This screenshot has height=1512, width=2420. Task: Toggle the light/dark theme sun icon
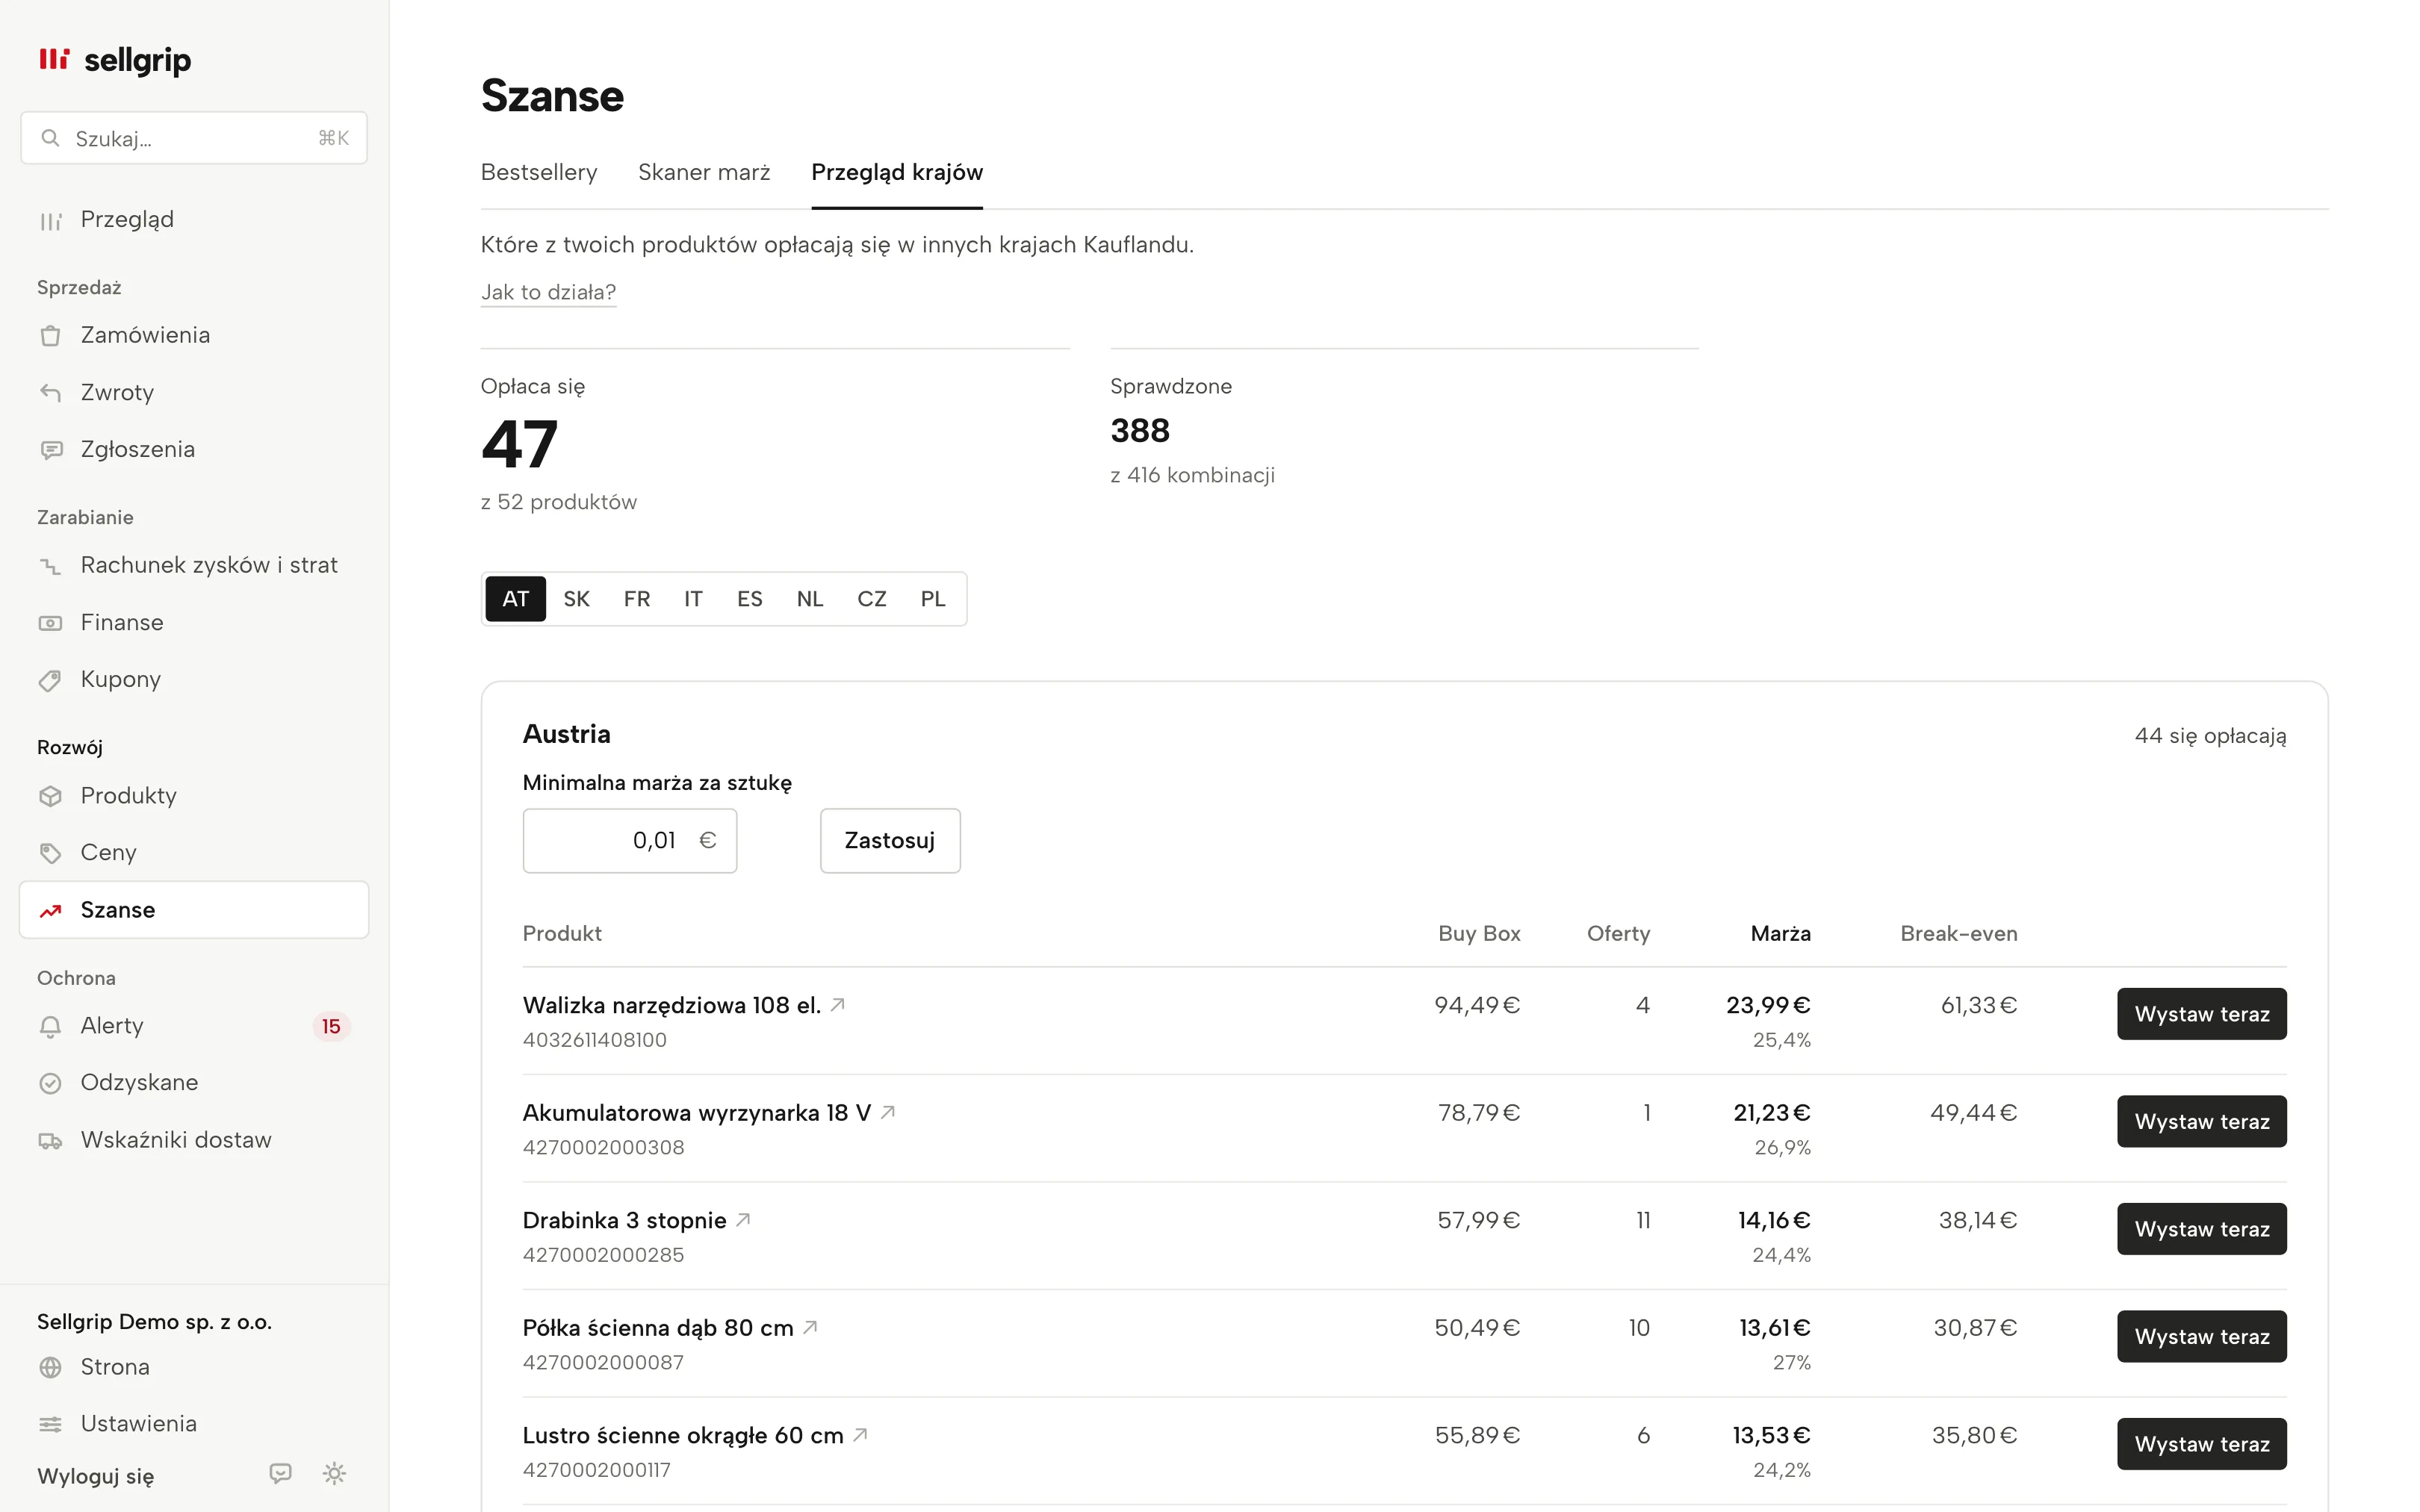tap(334, 1473)
